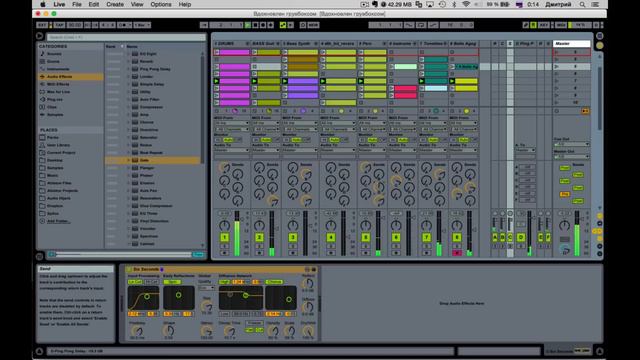Click the Stop button in transport bar
This screenshot has width=640, height=360.
coord(256,25)
